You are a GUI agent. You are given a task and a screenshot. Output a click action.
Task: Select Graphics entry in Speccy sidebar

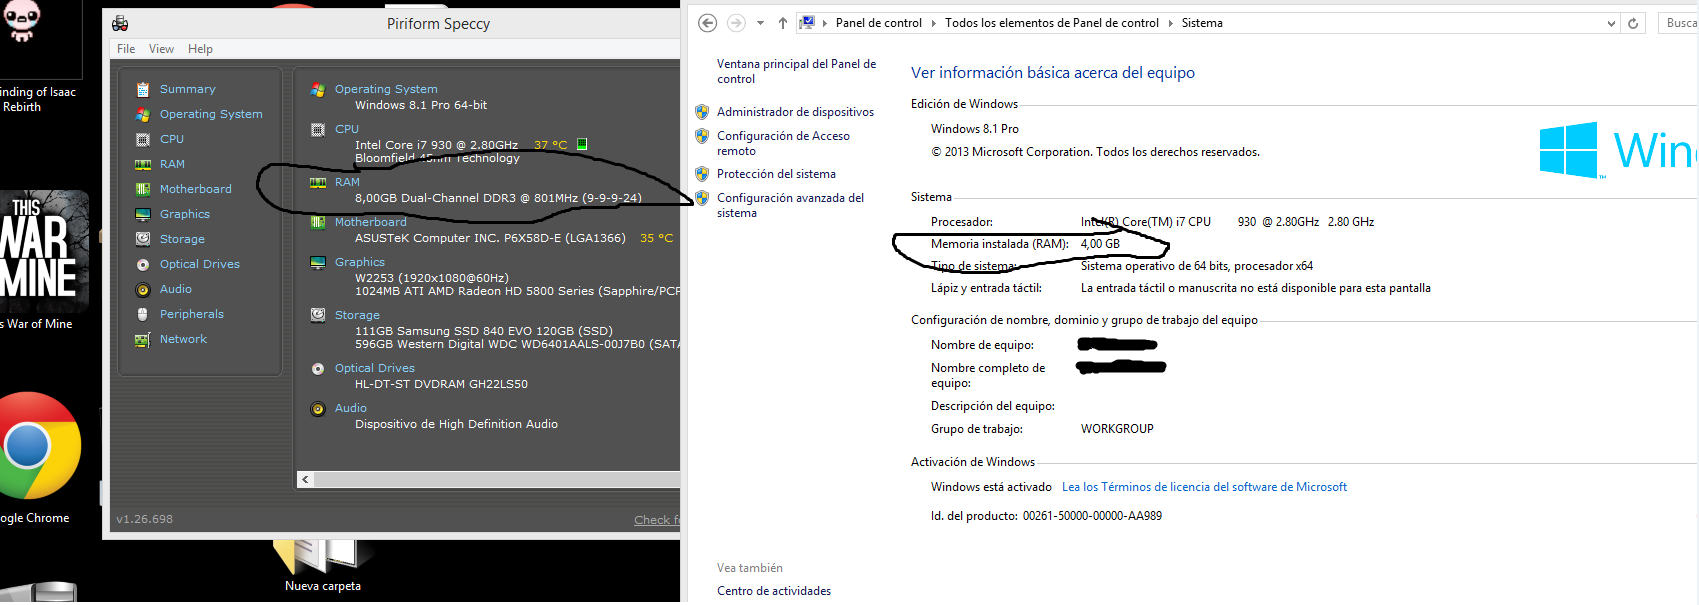(x=185, y=214)
